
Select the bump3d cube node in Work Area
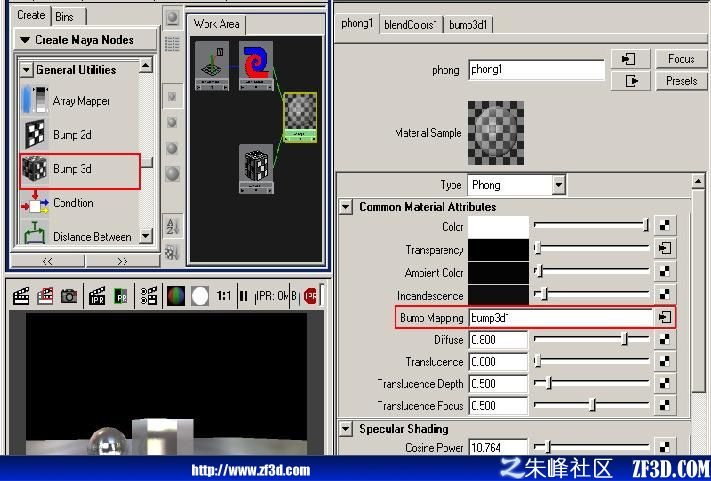(256, 169)
